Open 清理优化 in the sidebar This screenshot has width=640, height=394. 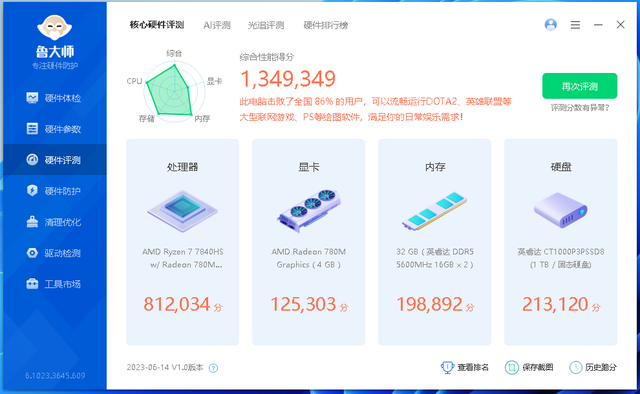point(55,222)
